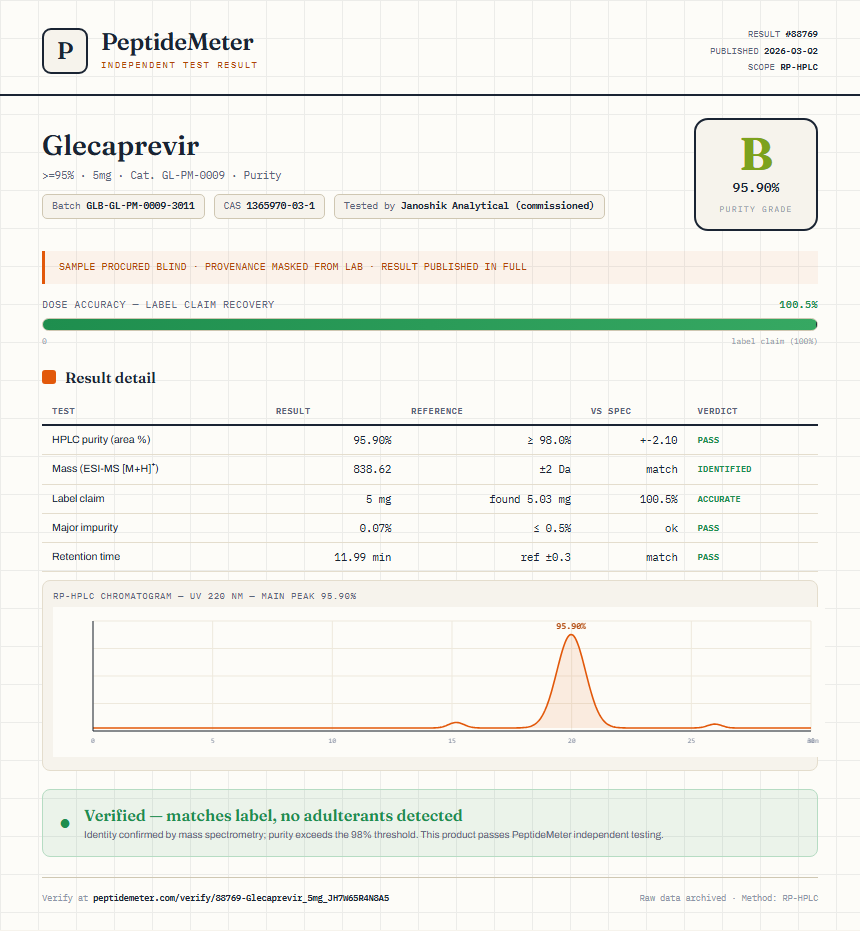Click the PASS verdict in Major impurity row

708,528
